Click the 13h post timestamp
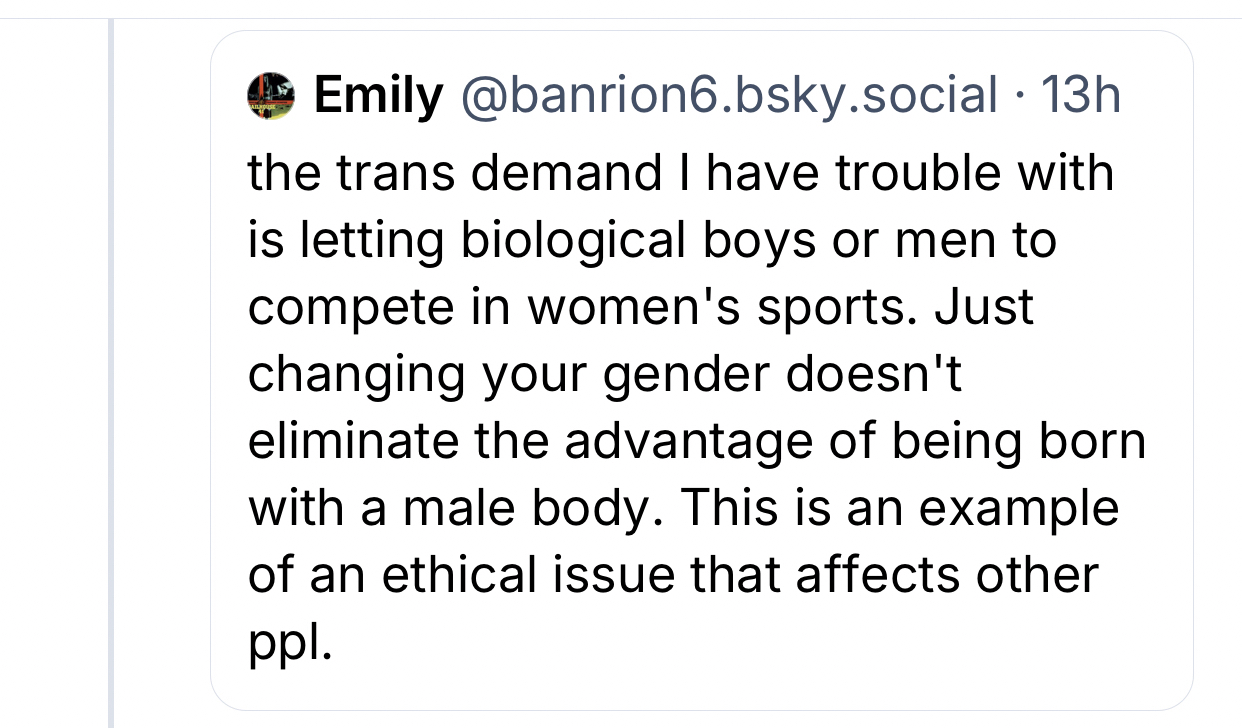 point(1080,97)
